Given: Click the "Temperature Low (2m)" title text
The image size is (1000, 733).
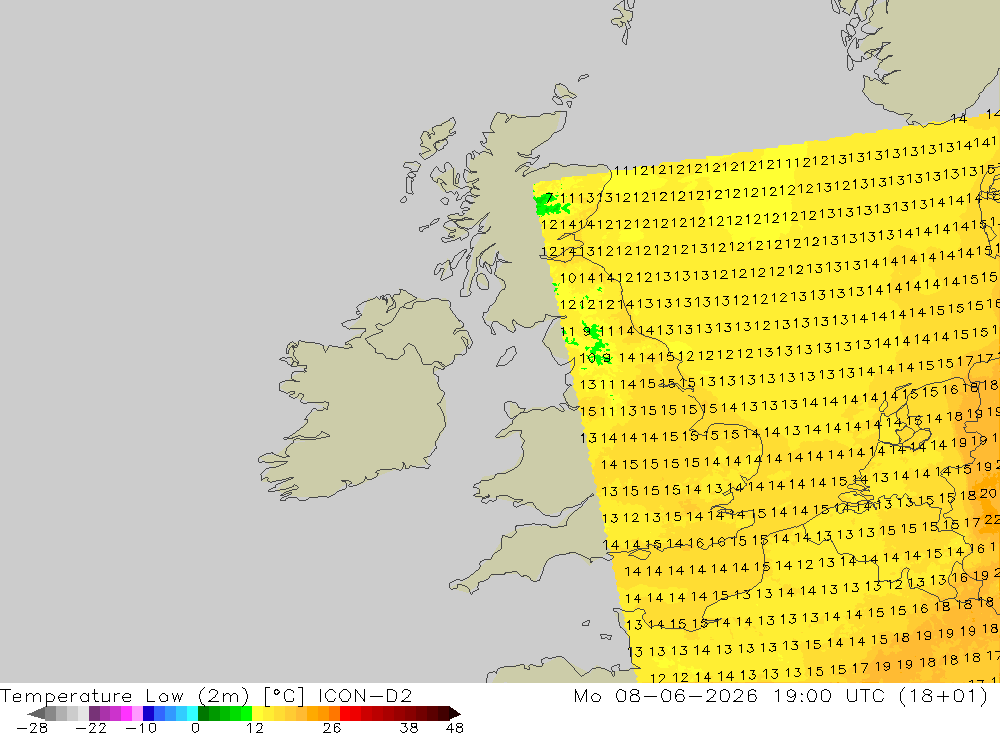Looking at the screenshot, I should point(124,695).
